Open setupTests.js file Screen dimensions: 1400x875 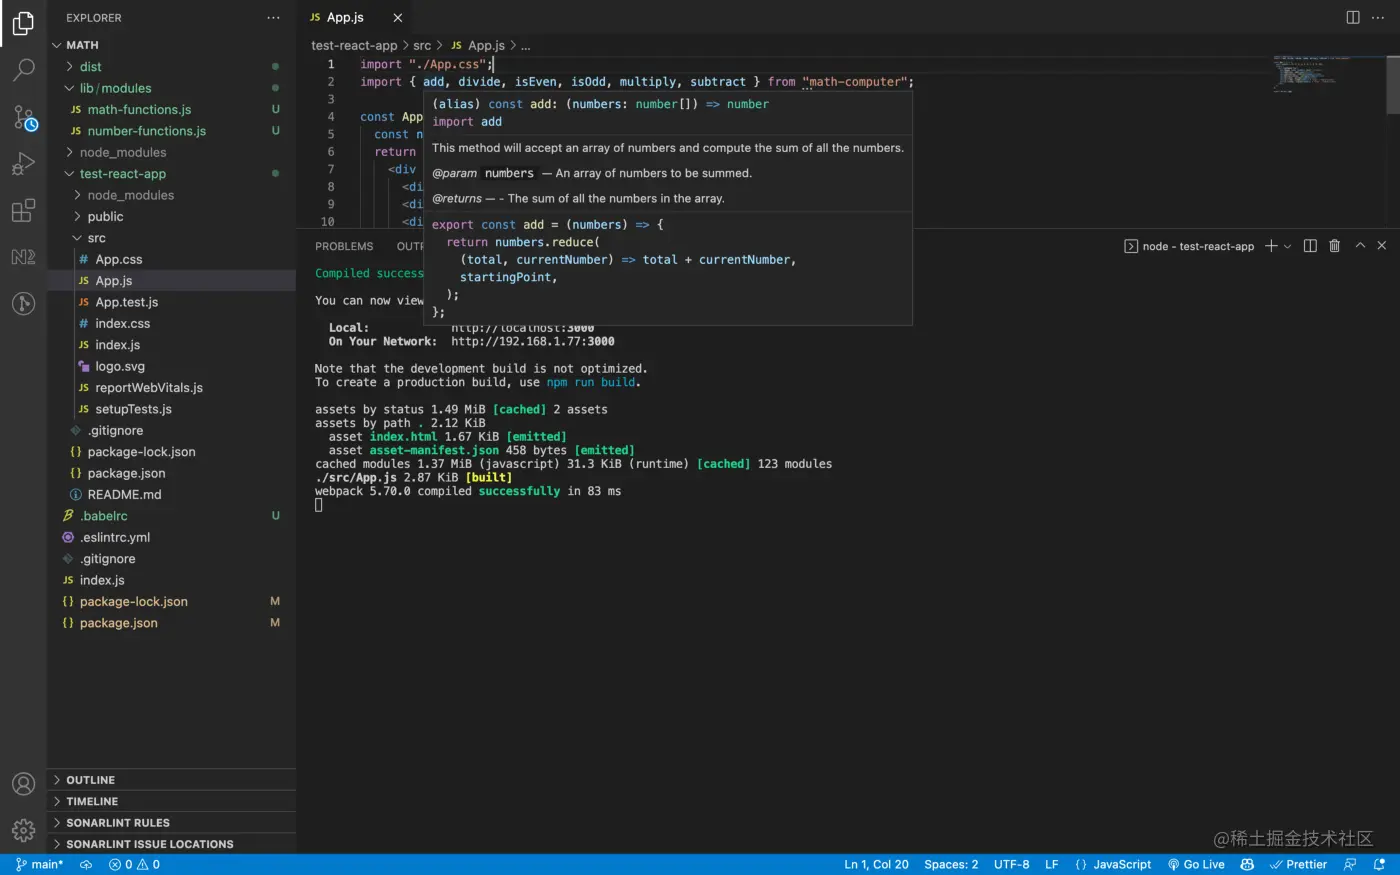click(x=171, y=409)
